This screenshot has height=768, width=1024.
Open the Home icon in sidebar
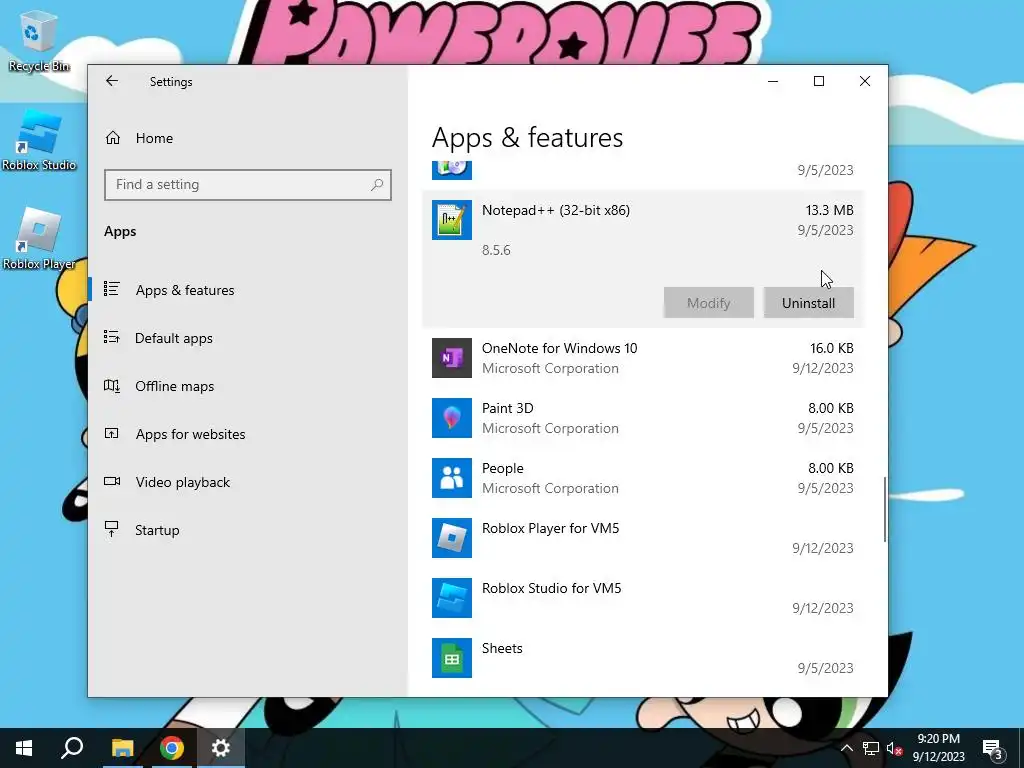point(113,138)
